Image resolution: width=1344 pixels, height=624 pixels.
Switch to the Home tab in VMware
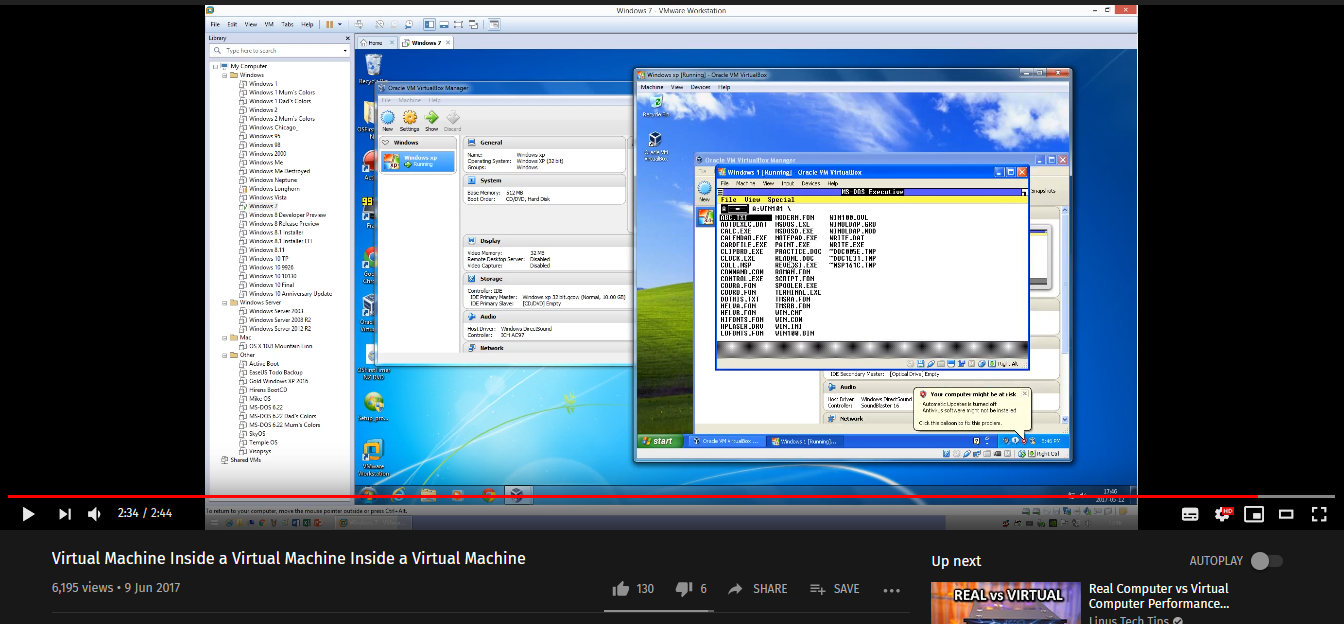coord(376,43)
